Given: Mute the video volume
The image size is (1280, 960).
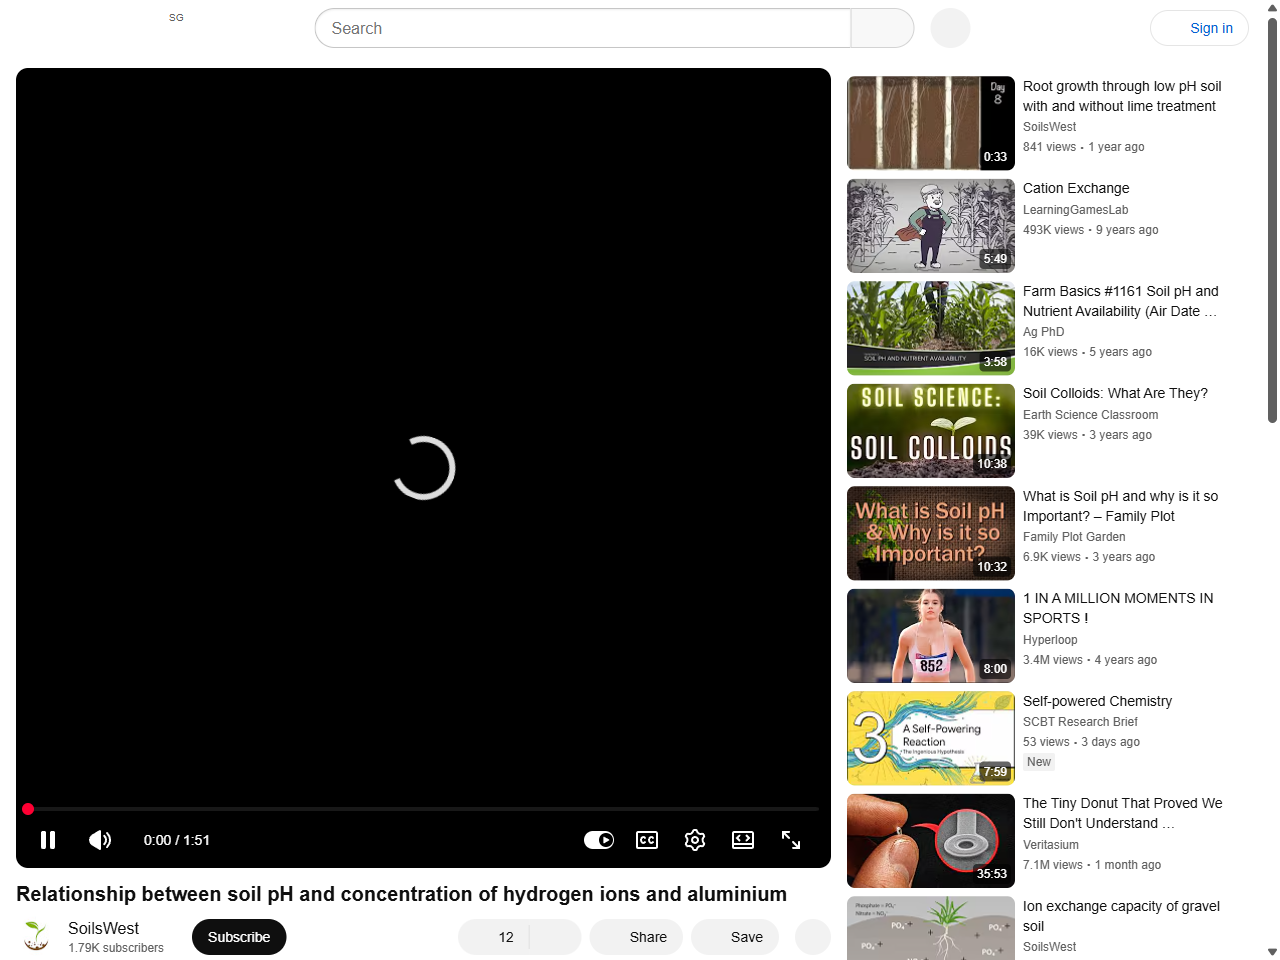Looking at the screenshot, I should point(100,840).
